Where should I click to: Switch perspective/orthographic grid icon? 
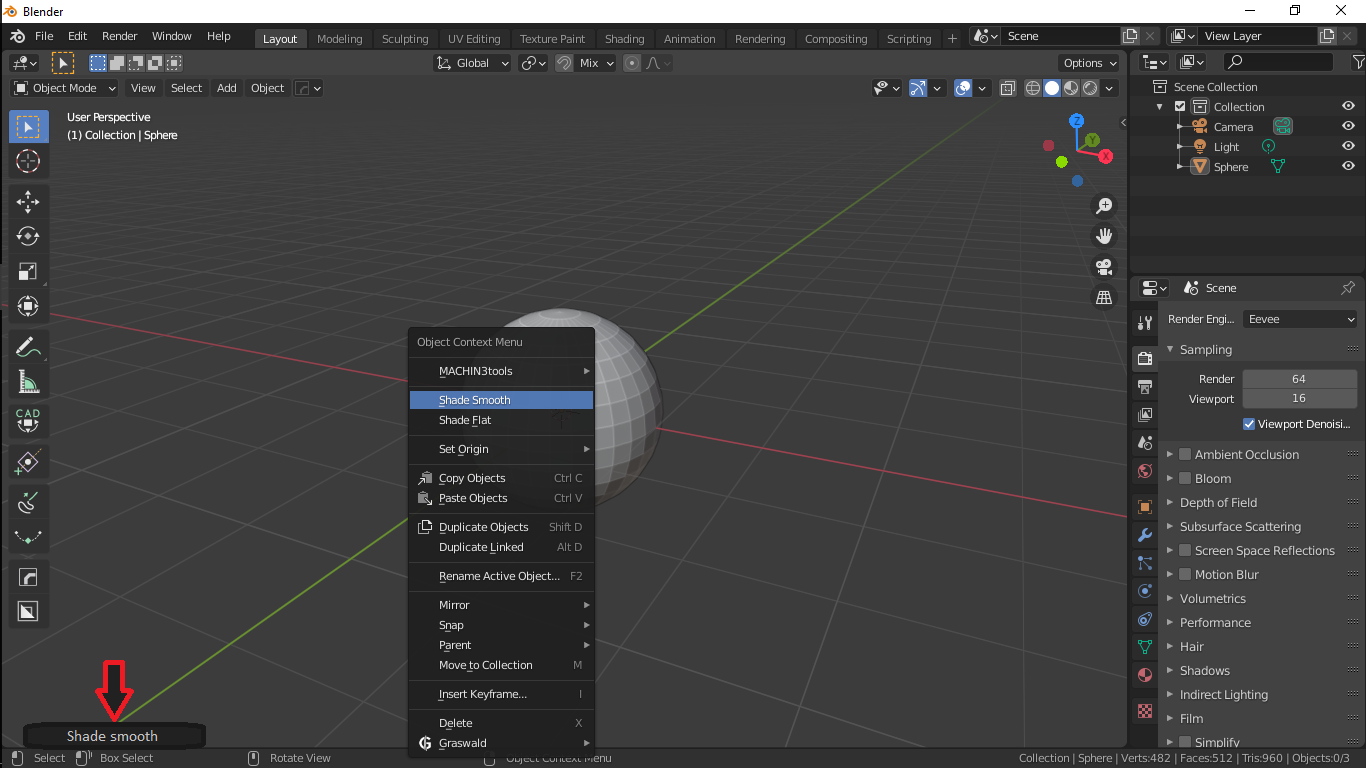pyautogui.click(x=1104, y=298)
